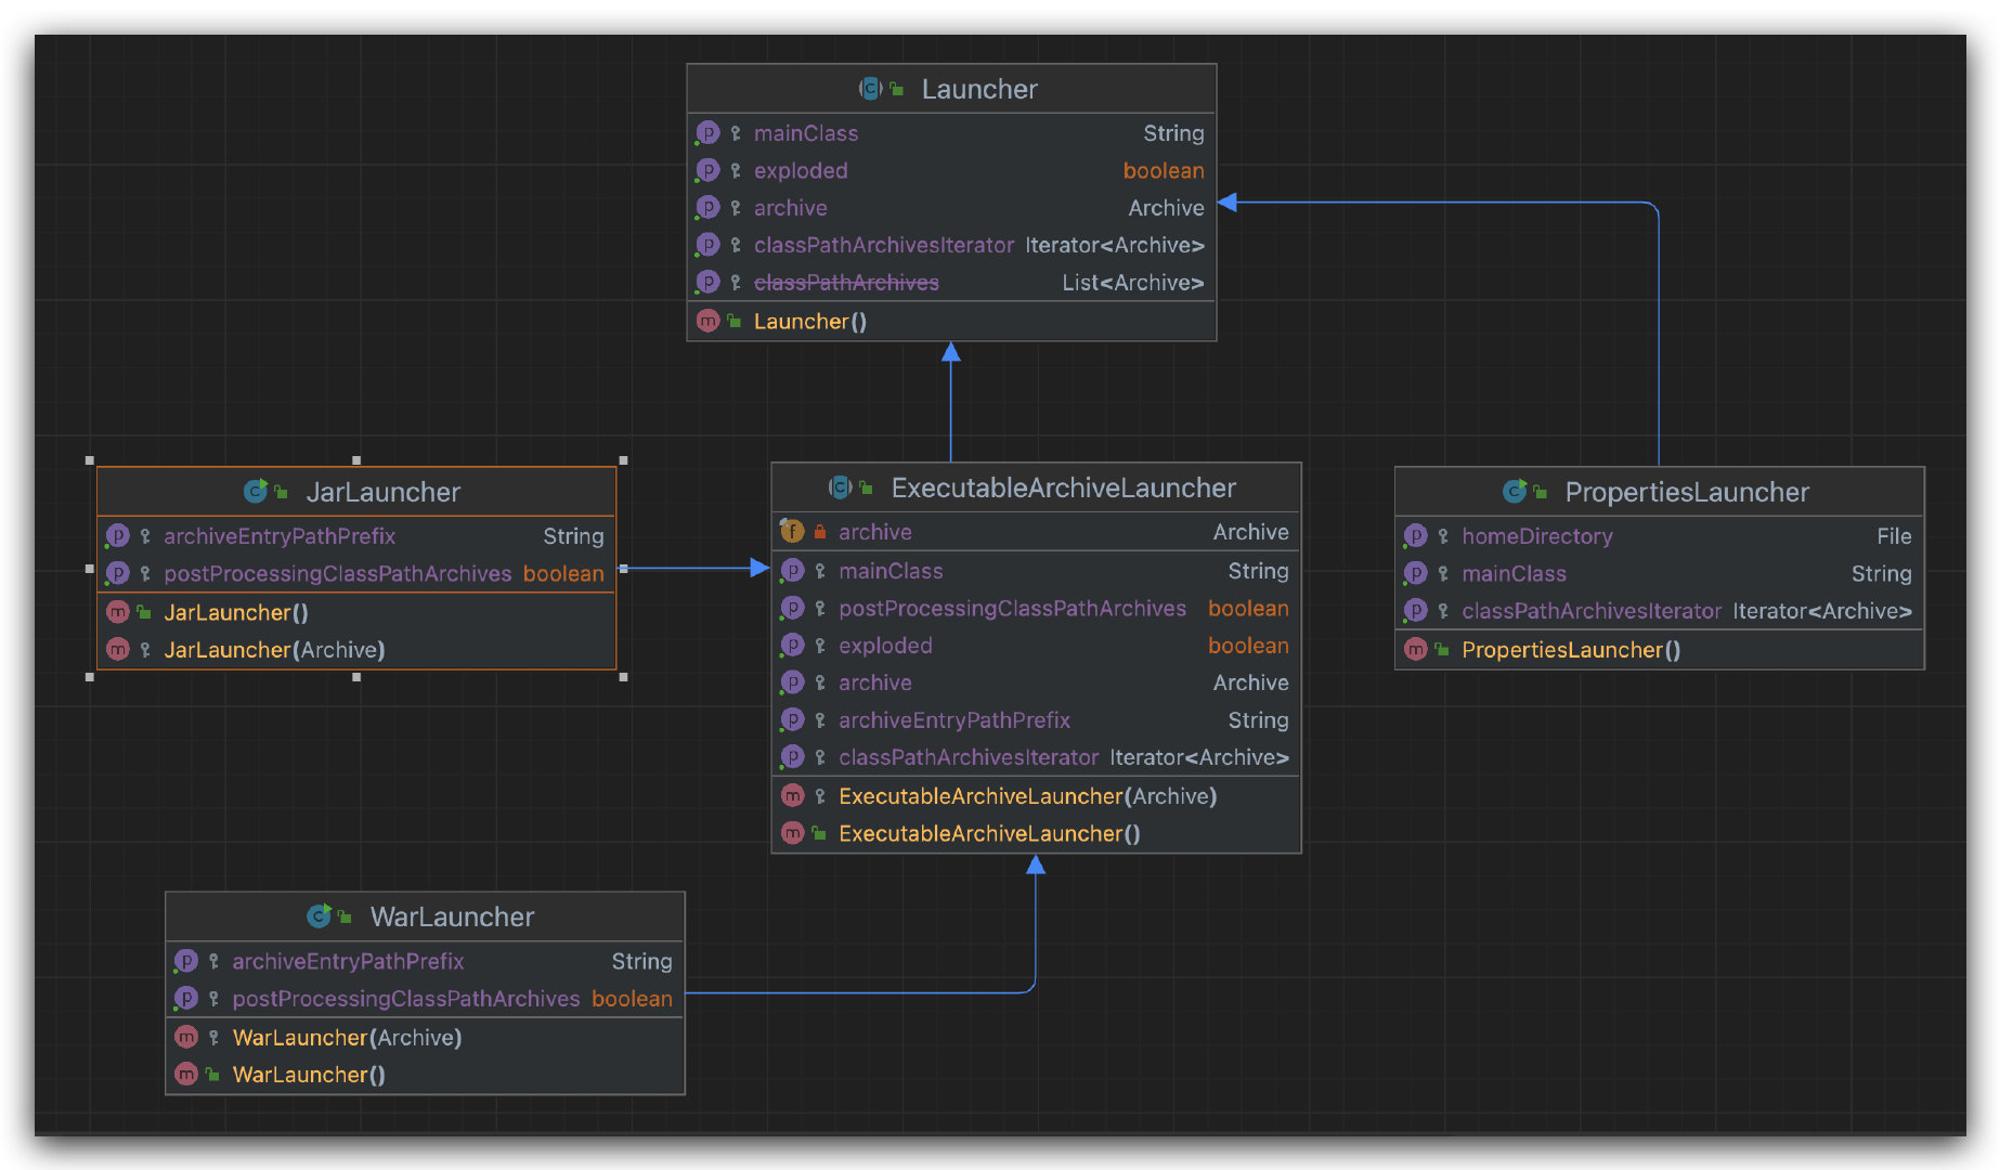Click the inheritance arrowhead pointing into Launcher's right side
2000x1170 pixels.
click(x=1228, y=203)
